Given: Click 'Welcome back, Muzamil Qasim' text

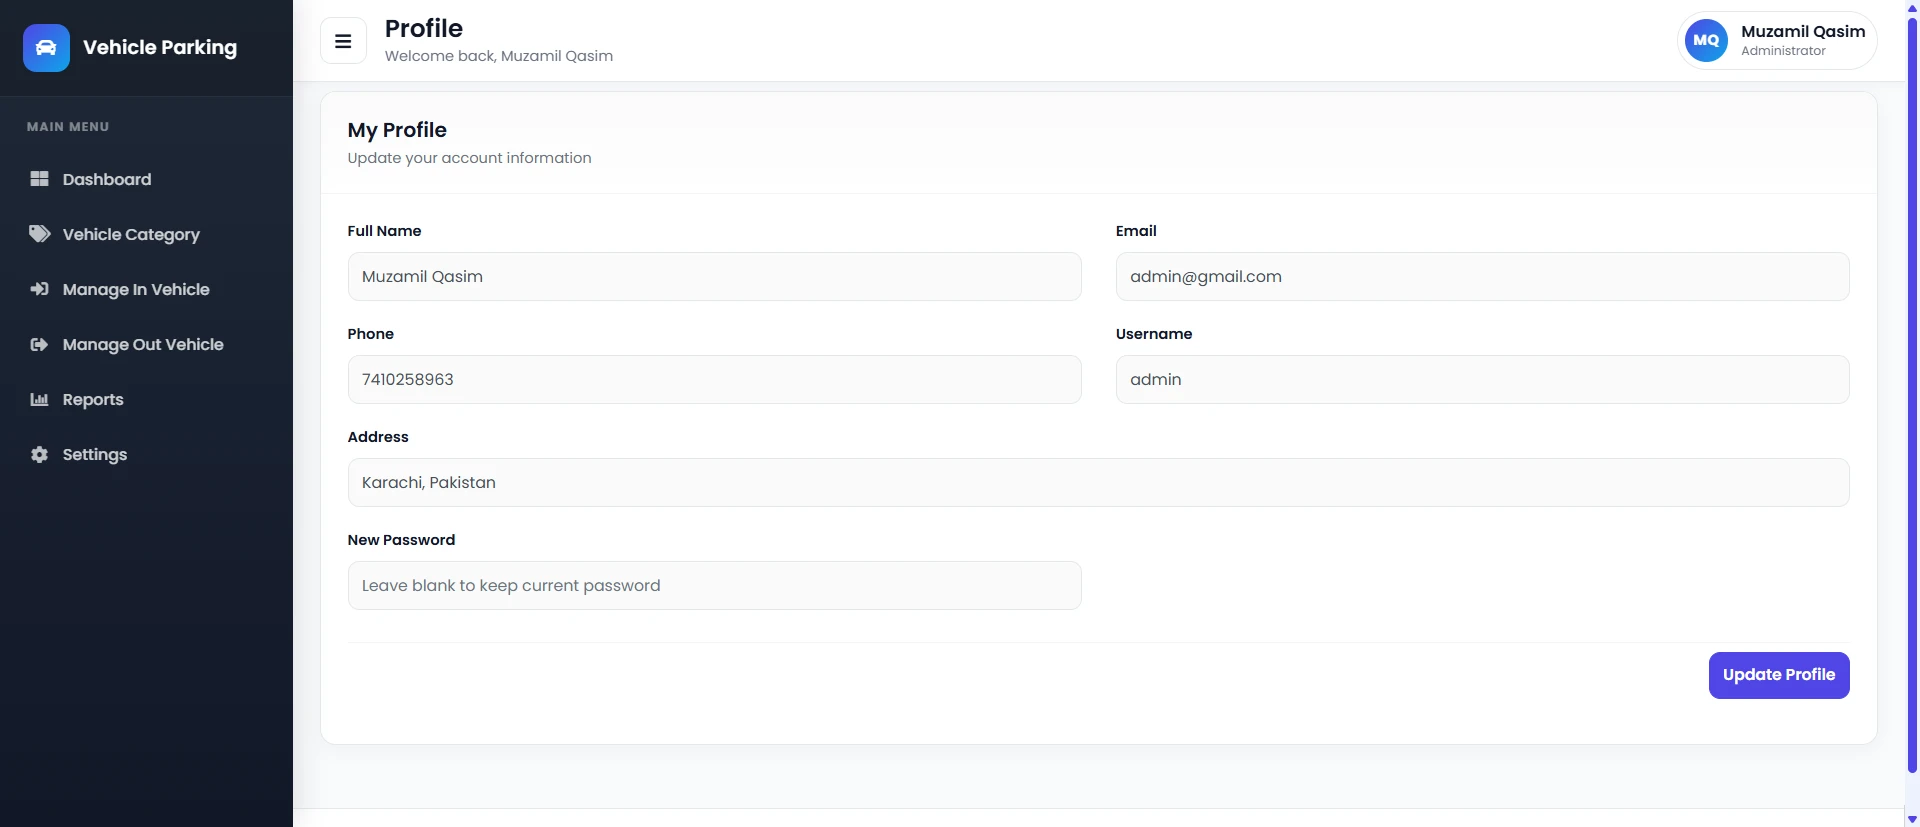Looking at the screenshot, I should pos(499,56).
